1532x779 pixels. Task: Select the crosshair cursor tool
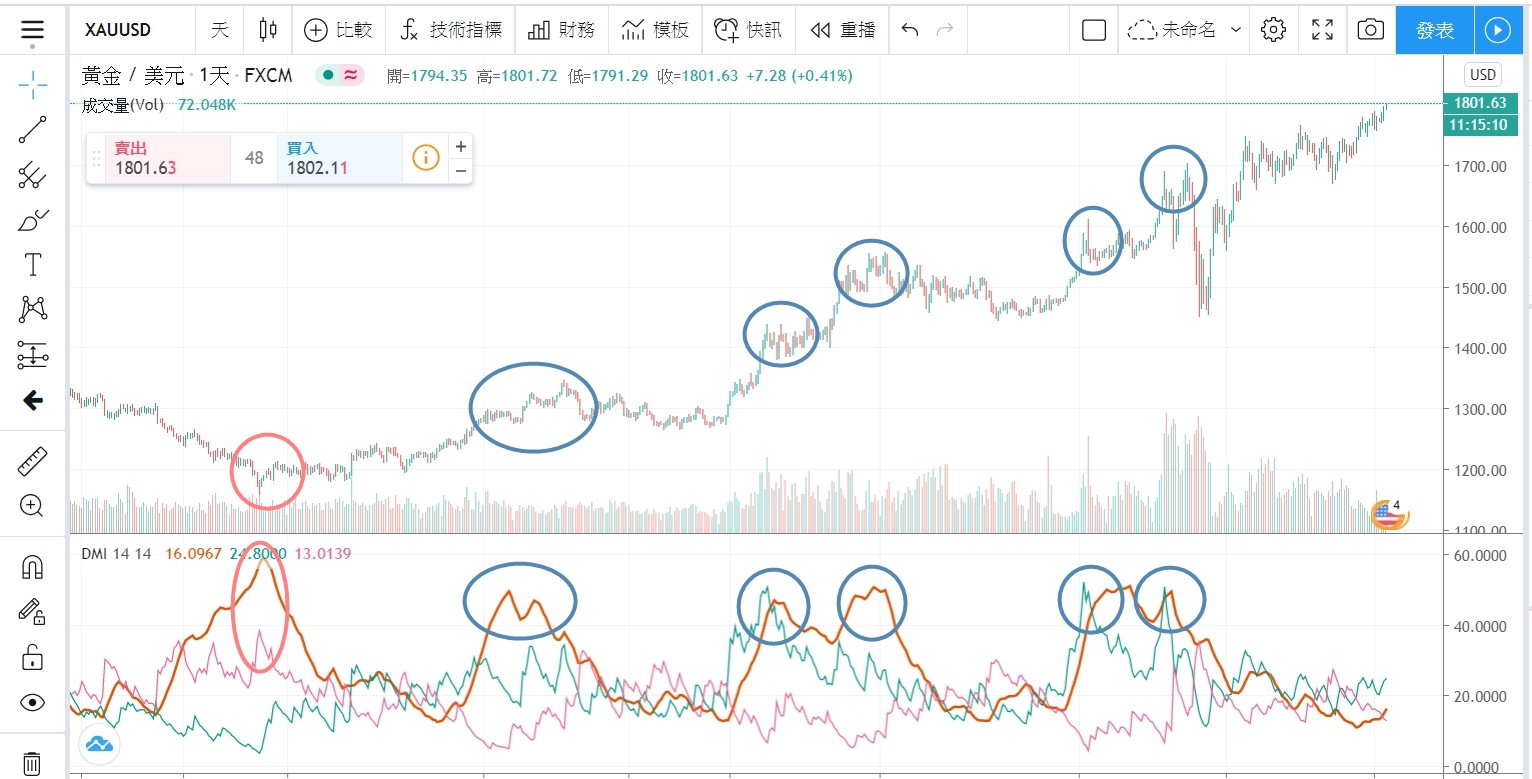pyautogui.click(x=32, y=85)
